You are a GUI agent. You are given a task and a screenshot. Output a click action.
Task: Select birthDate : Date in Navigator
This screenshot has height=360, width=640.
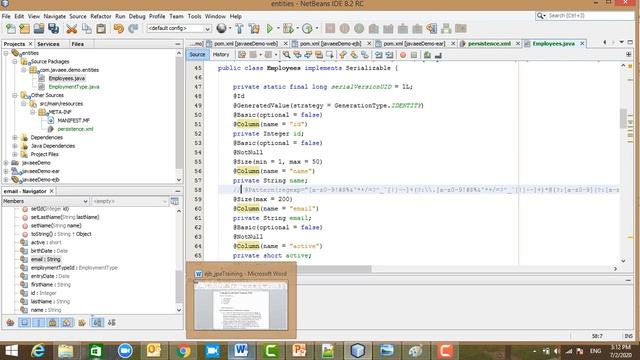click(49, 251)
